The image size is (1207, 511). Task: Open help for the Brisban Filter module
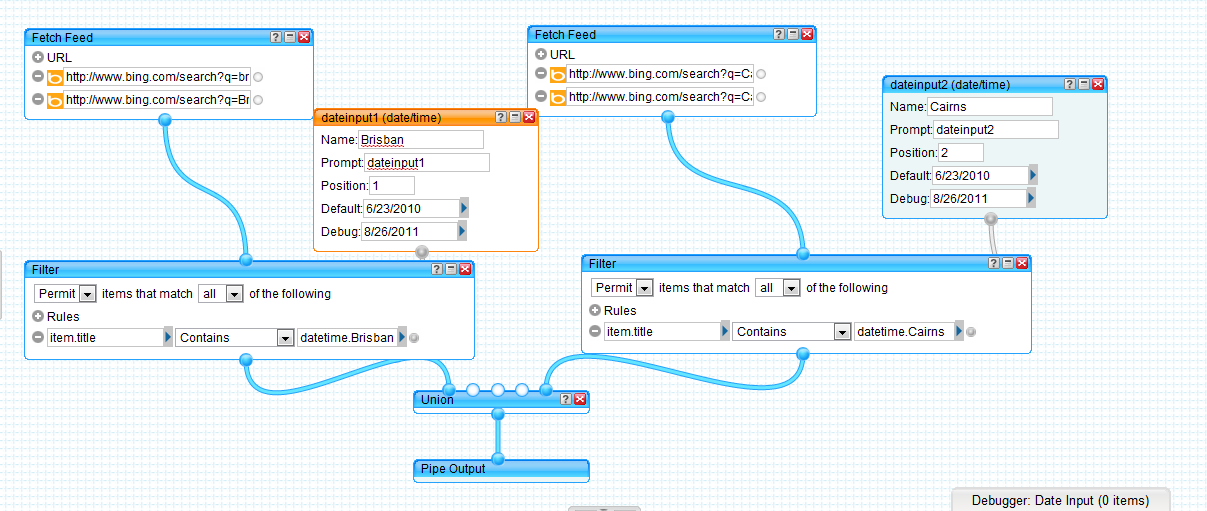click(x=437, y=269)
